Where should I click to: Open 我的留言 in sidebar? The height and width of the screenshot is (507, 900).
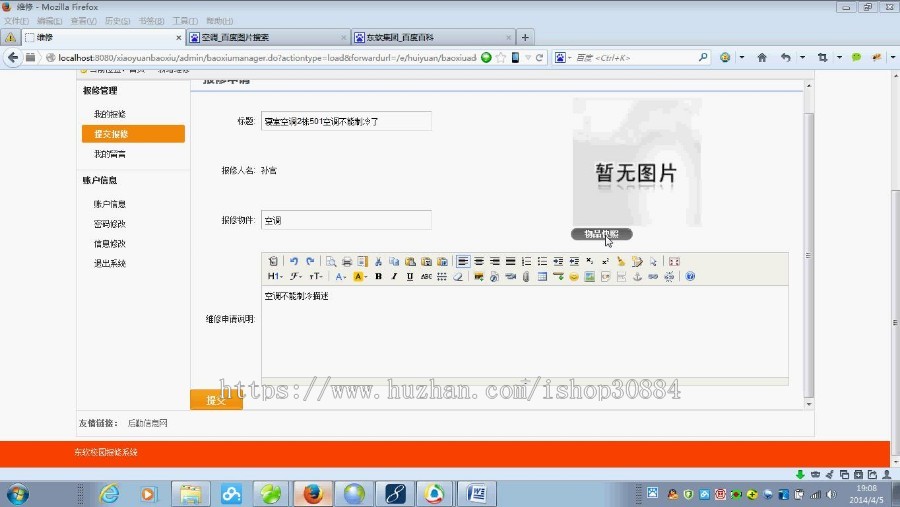pos(110,154)
